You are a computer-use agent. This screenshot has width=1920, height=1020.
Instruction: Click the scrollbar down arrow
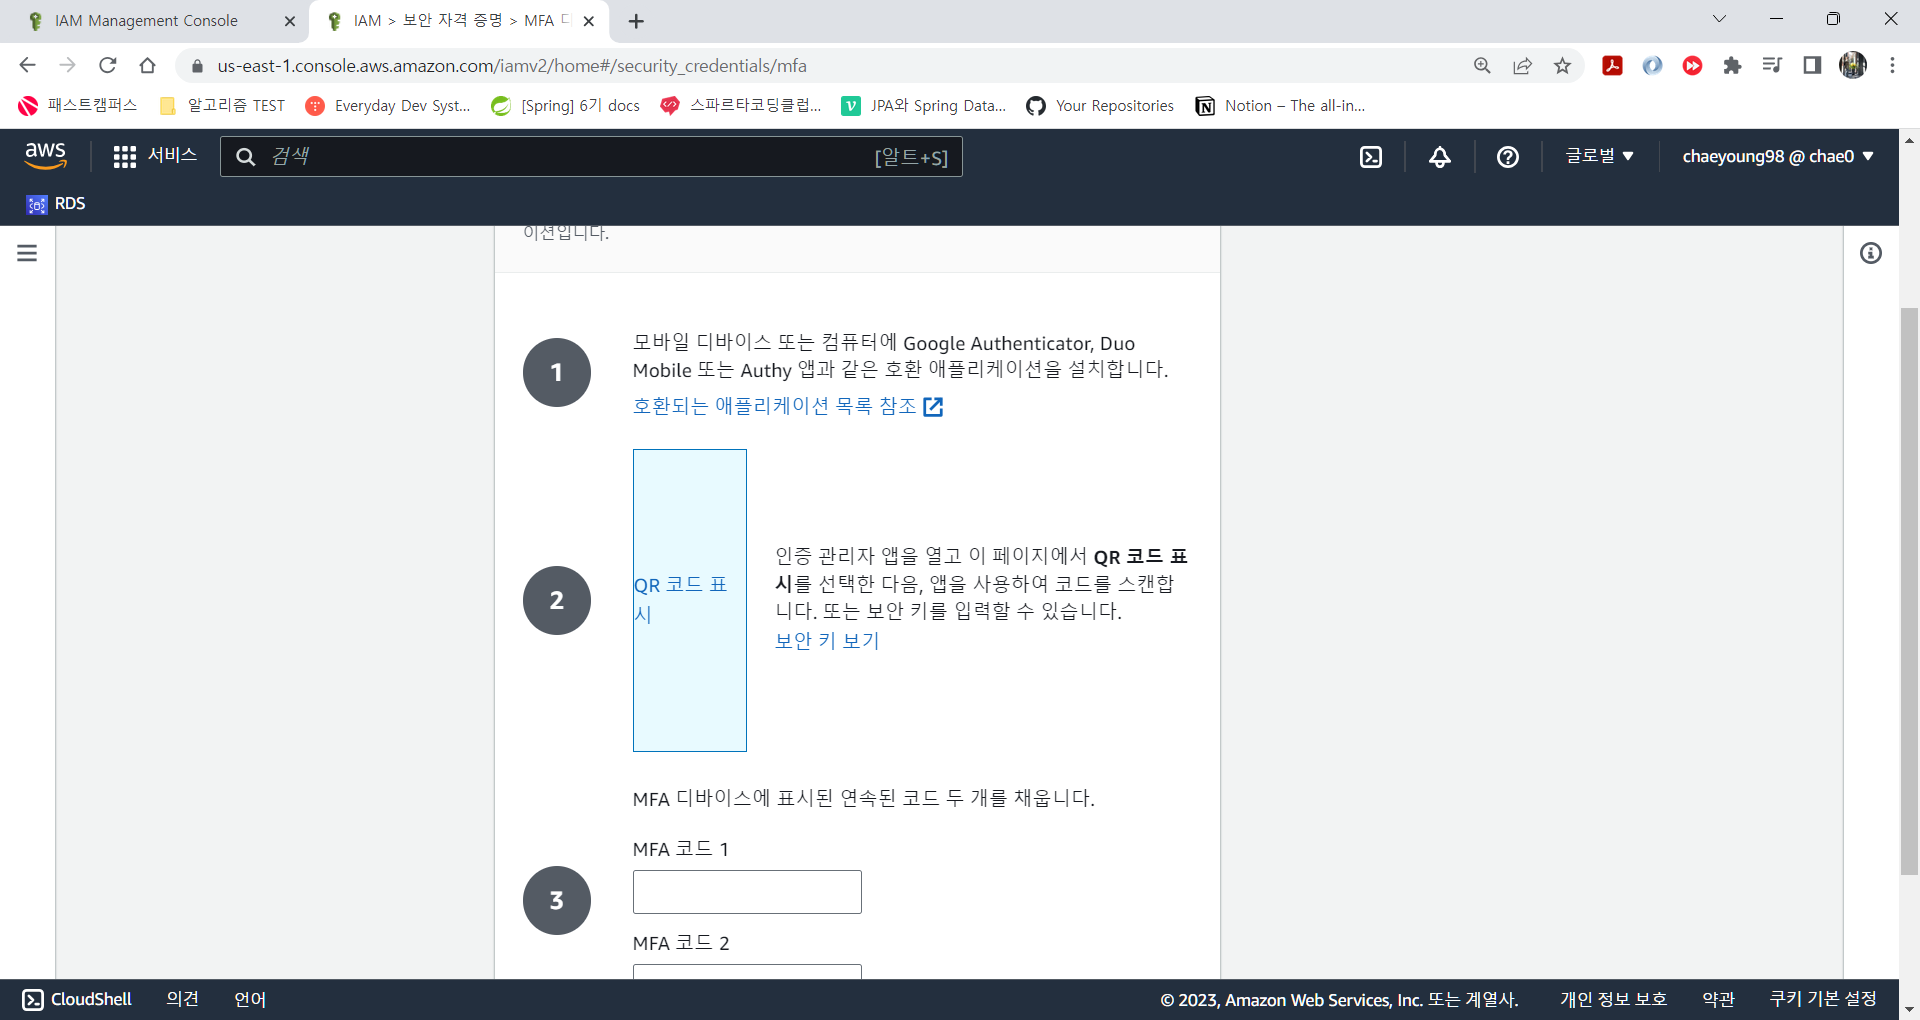click(1909, 1009)
